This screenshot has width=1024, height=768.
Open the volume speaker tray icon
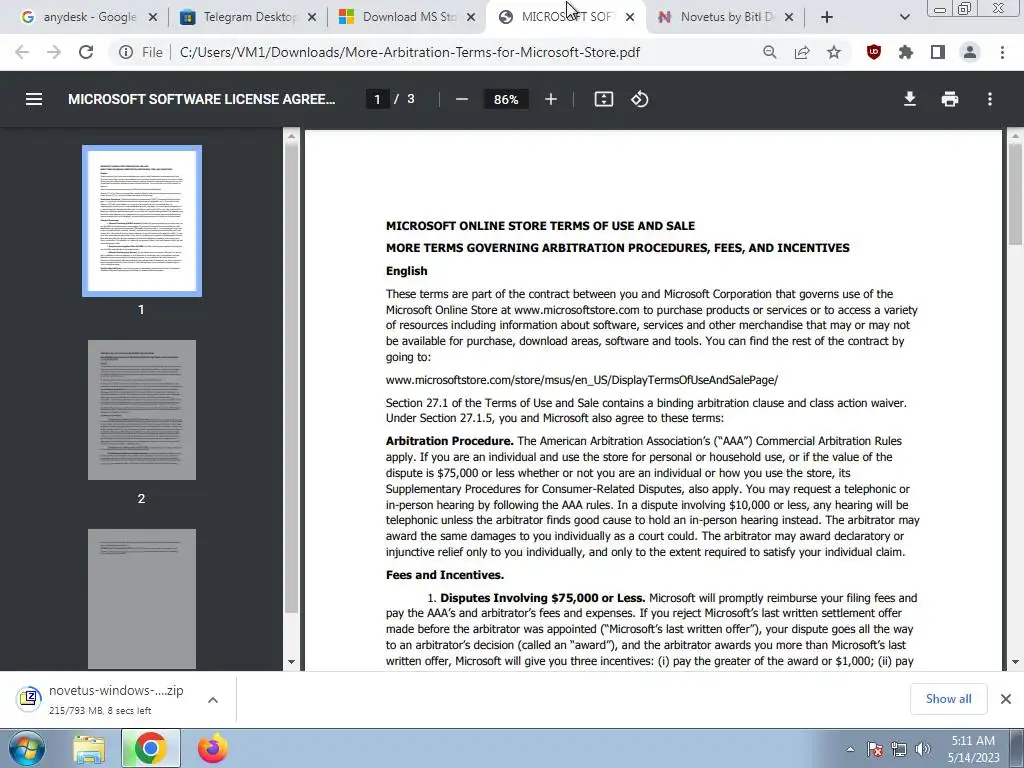click(x=923, y=749)
